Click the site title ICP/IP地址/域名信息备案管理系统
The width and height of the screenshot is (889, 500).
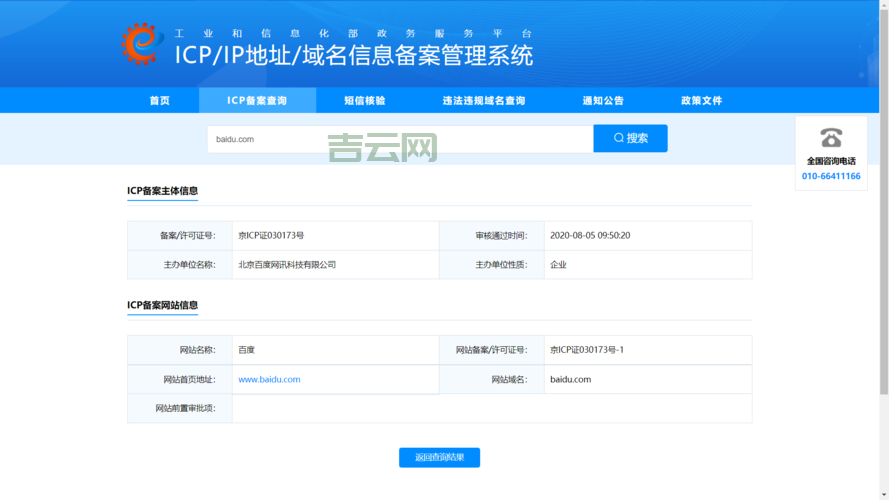(354, 56)
